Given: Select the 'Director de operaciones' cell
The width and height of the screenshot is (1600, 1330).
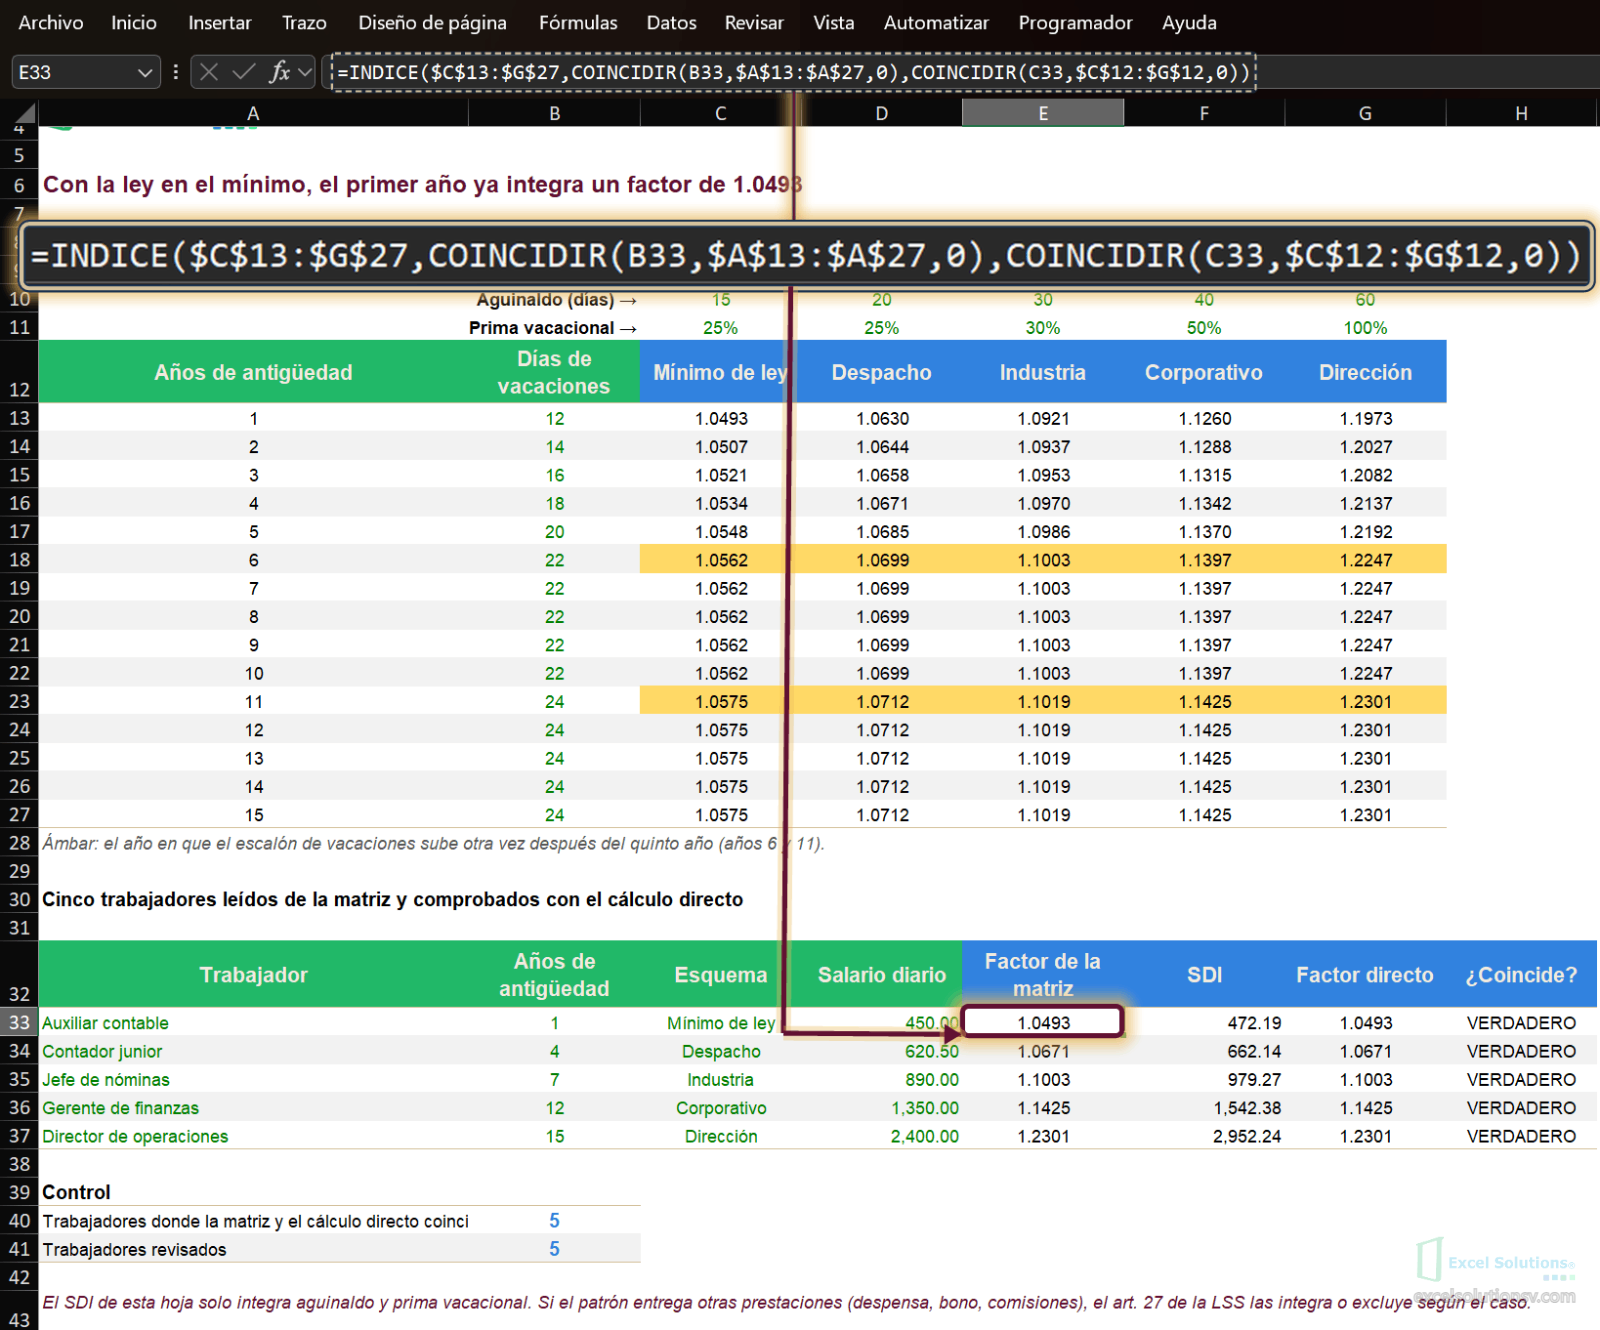Looking at the screenshot, I should pos(253,1136).
